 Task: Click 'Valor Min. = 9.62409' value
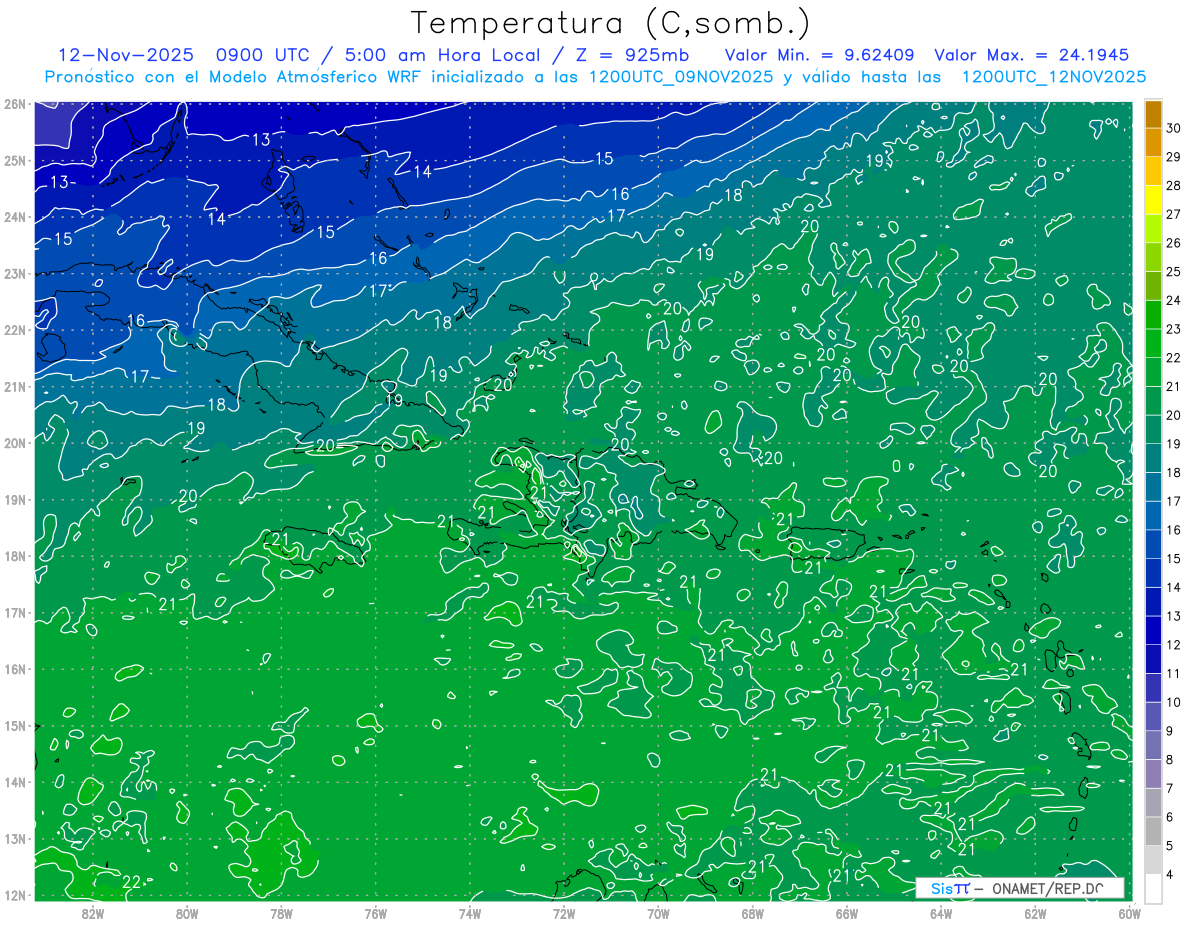pos(821,55)
